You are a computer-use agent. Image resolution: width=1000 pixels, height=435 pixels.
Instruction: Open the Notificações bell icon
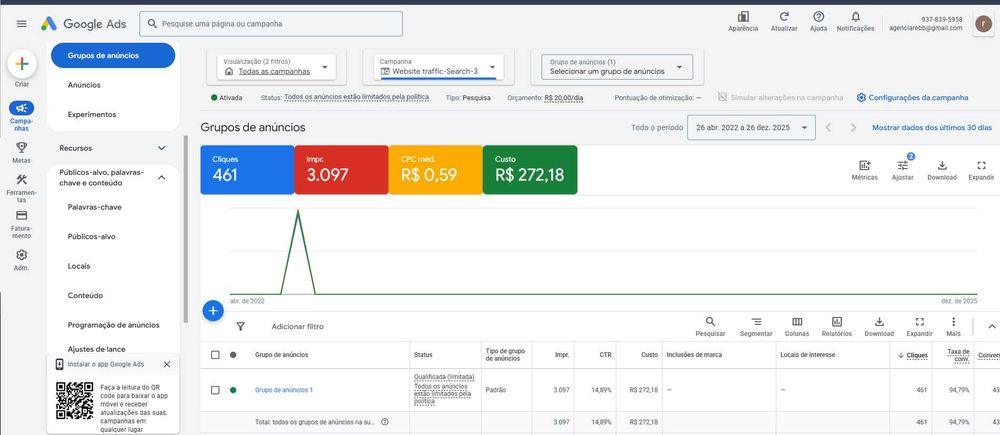855,17
